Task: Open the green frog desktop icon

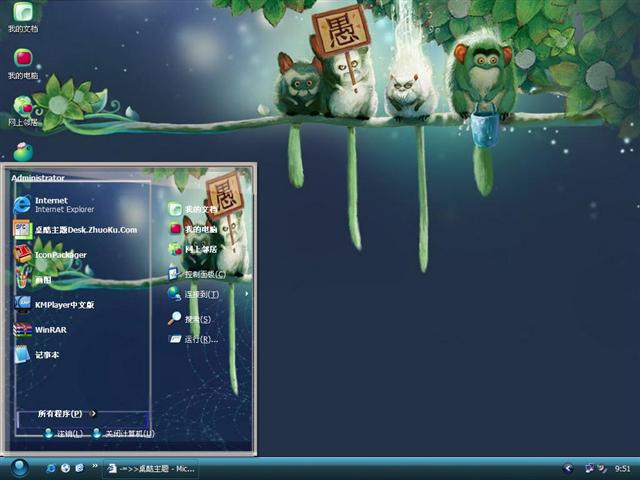Action: click(23, 151)
